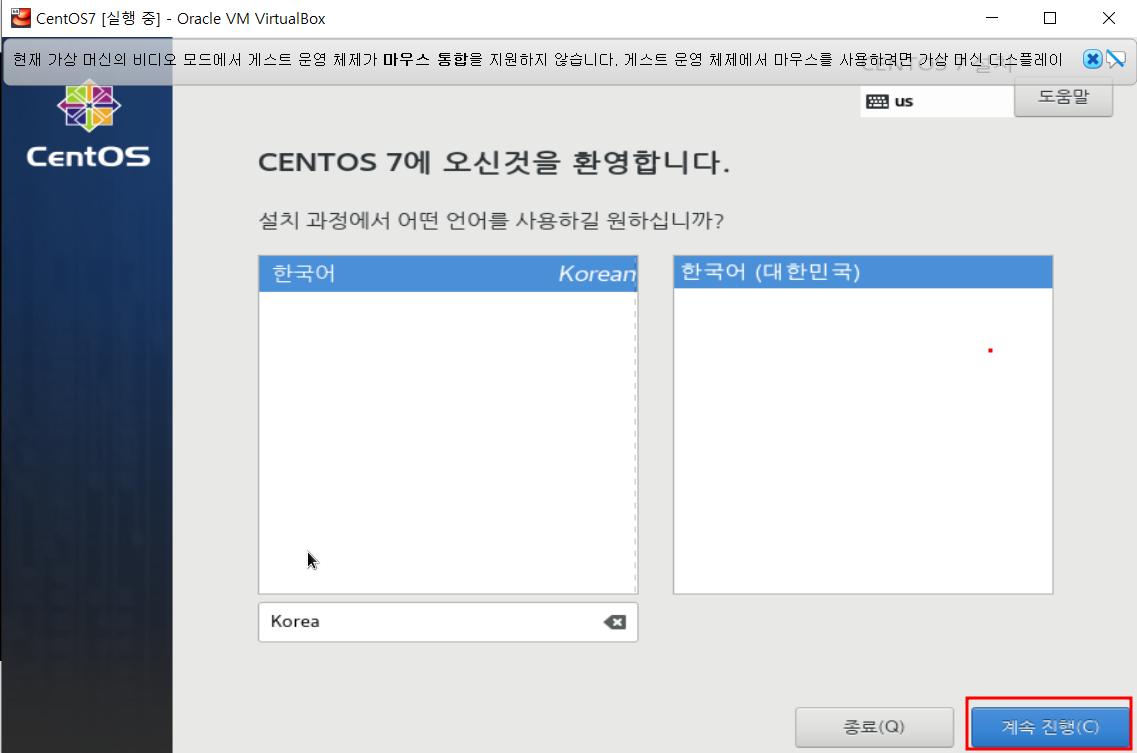This screenshot has width=1137, height=753.
Task: Click the CENTOS 7 welcome heading
Action: (x=494, y=162)
